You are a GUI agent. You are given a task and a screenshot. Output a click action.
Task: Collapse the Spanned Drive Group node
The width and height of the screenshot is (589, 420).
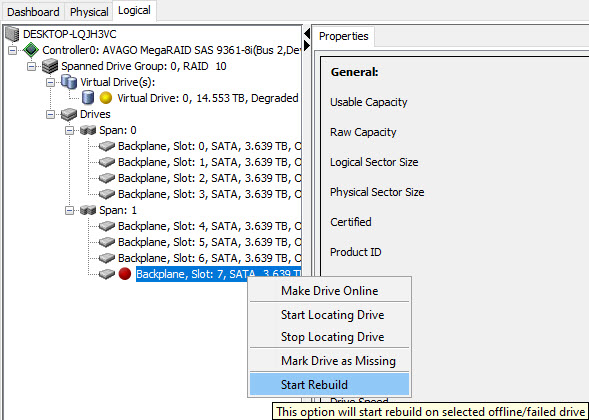click(31, 66)
